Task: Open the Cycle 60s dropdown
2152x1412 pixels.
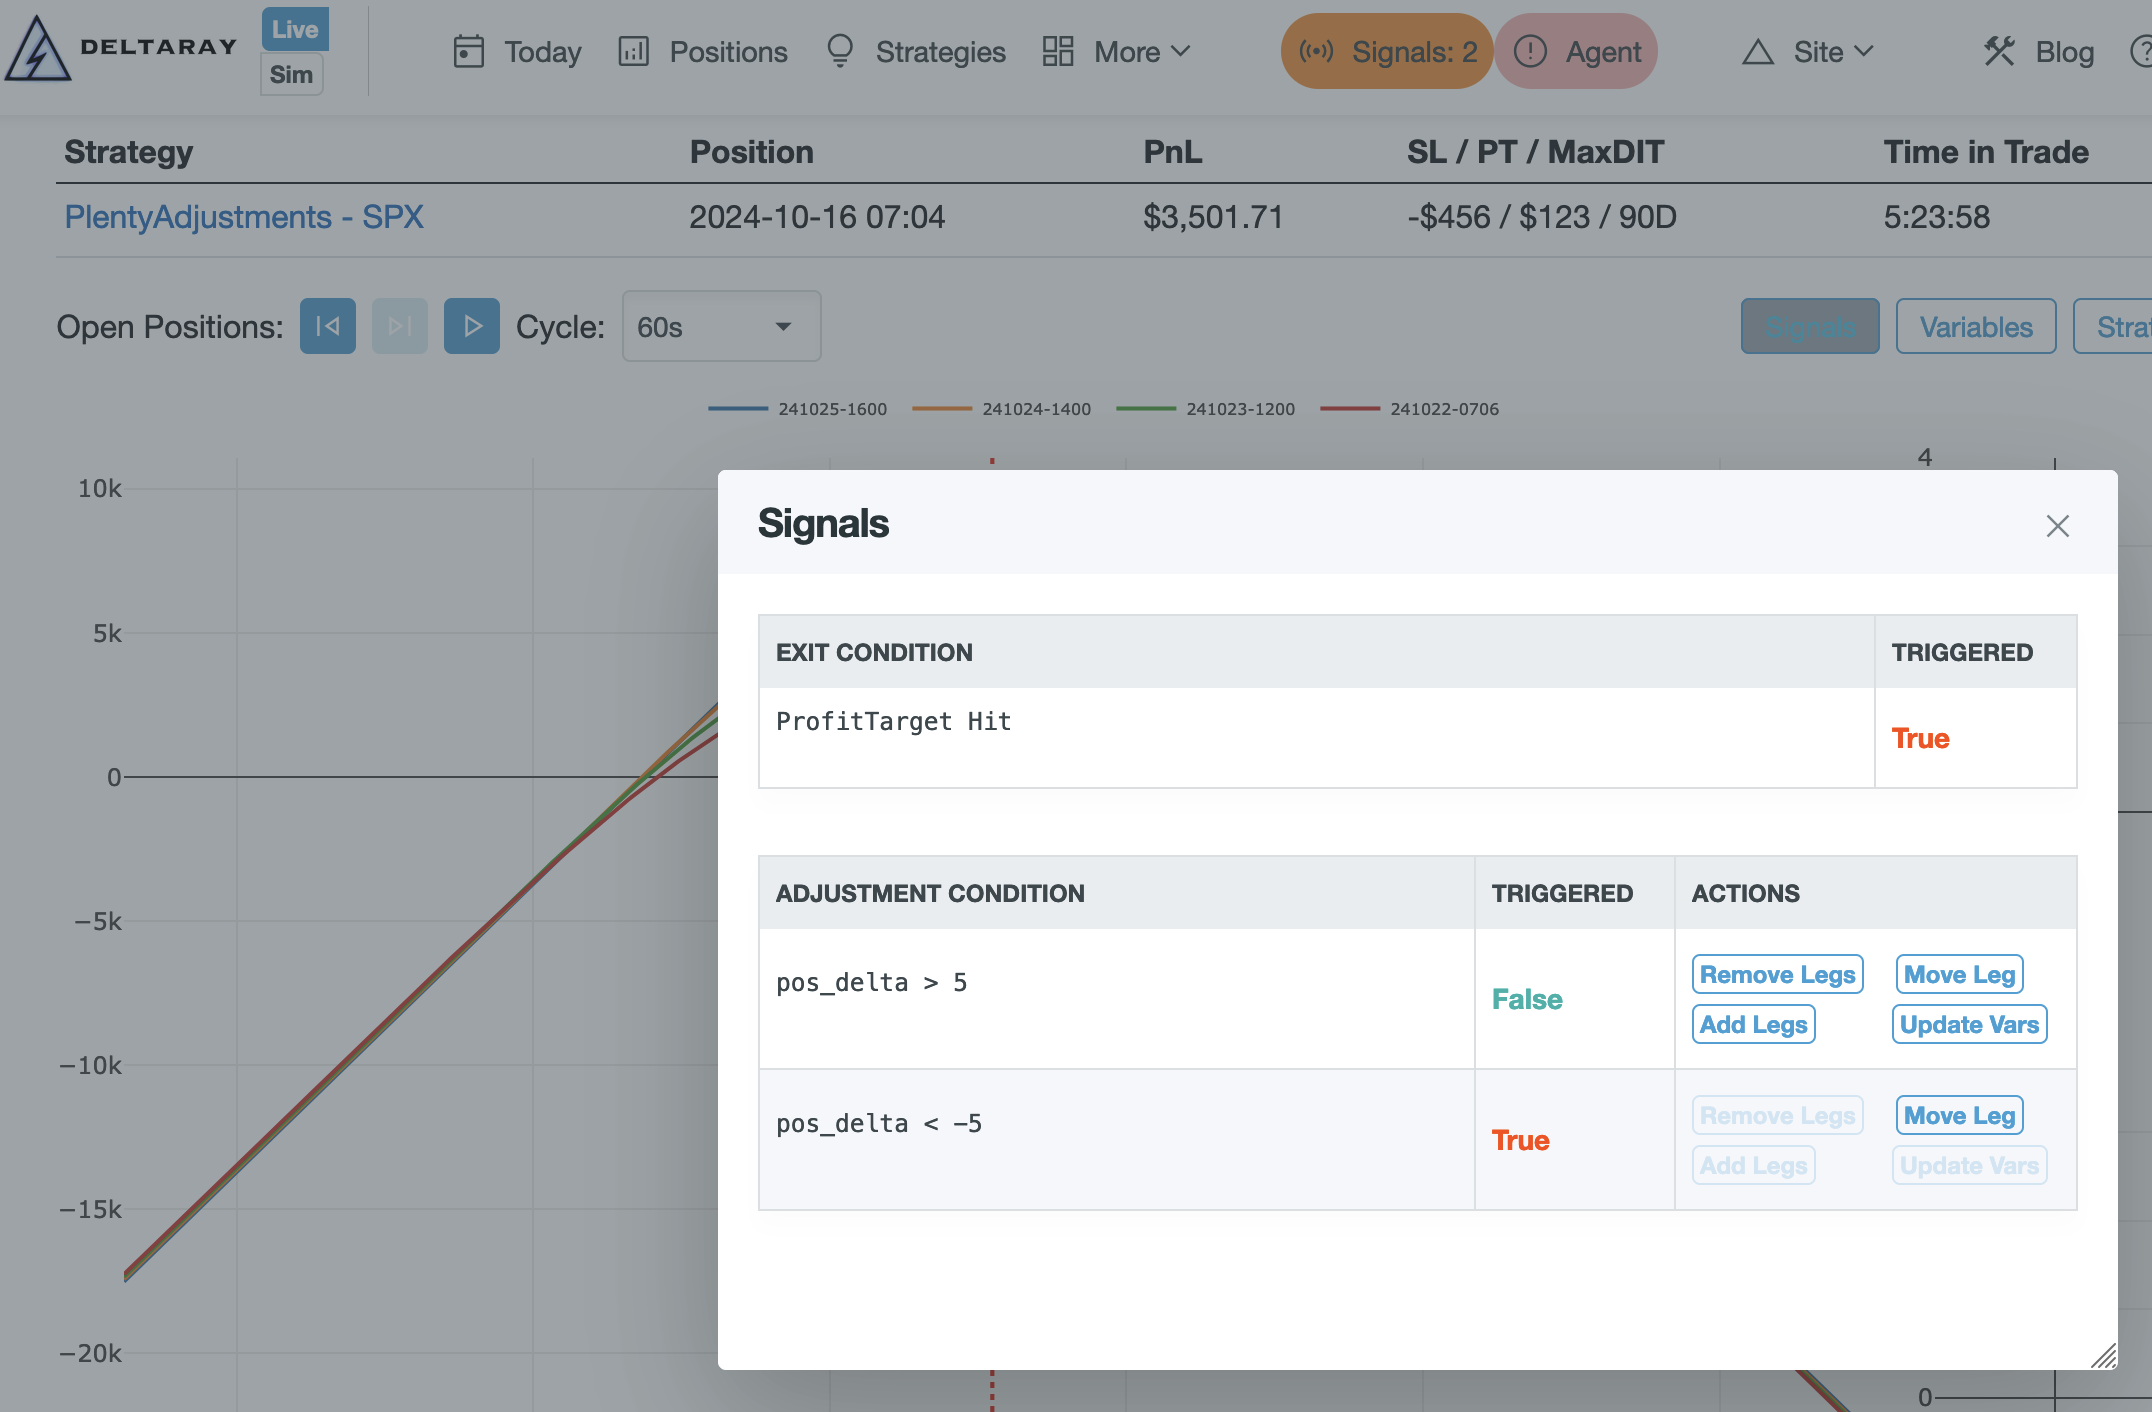Action: point(721,326)
